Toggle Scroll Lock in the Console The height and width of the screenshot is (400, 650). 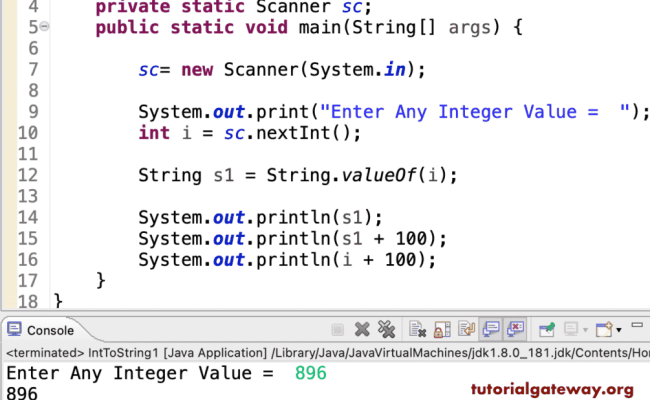pyautogui.click(x=442, y=330)
